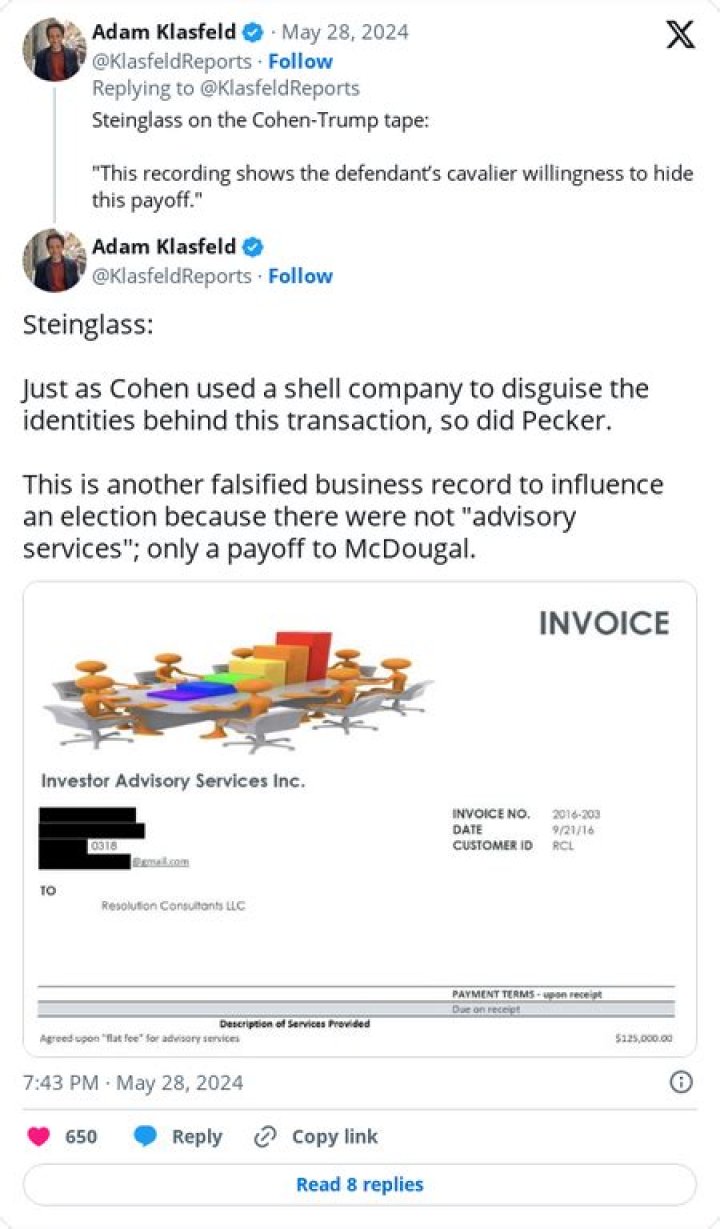Open the tweet info icon
The width and height of the screenshot is (720, 1229).
[x=680, y=1083]
